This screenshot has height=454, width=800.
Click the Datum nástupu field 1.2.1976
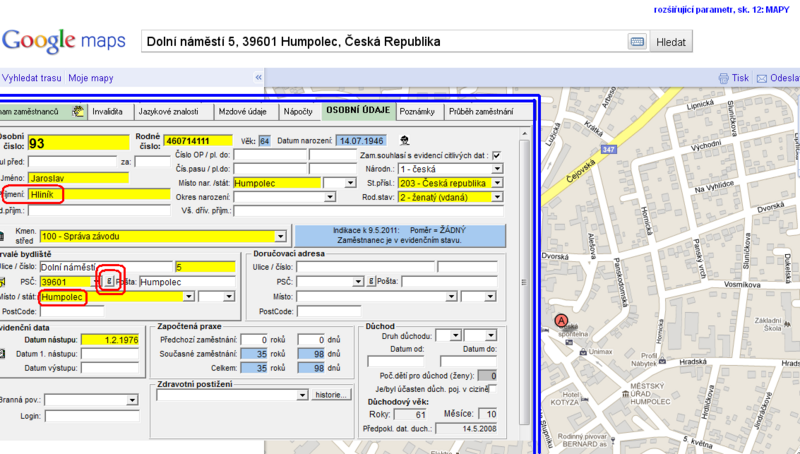click(110, 340)
